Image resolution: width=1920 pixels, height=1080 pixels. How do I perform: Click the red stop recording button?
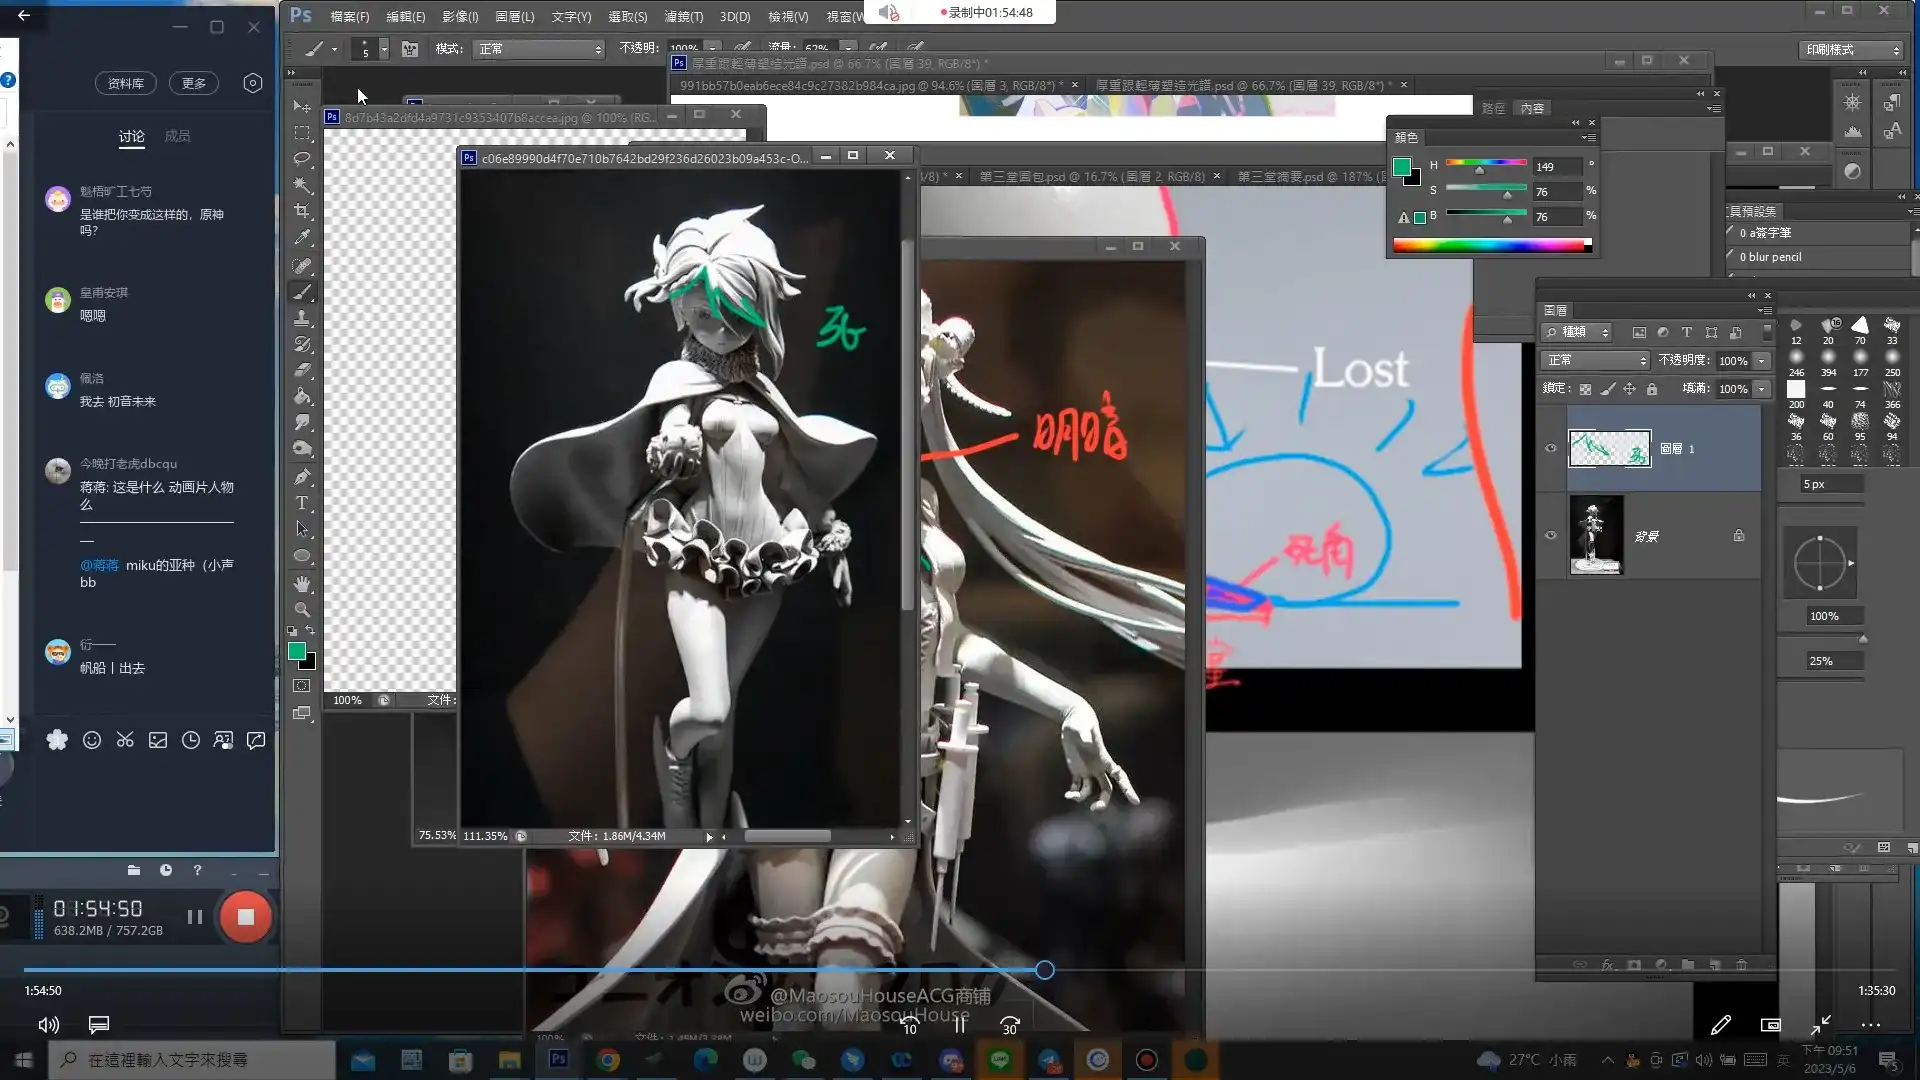(245, 917)
